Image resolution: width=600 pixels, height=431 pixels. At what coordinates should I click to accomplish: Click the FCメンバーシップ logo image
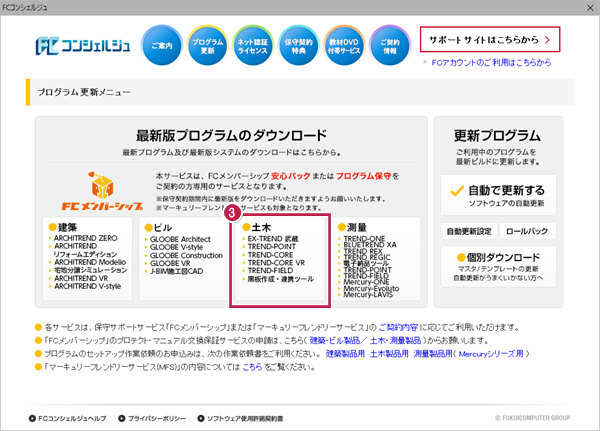pos(103,191)
